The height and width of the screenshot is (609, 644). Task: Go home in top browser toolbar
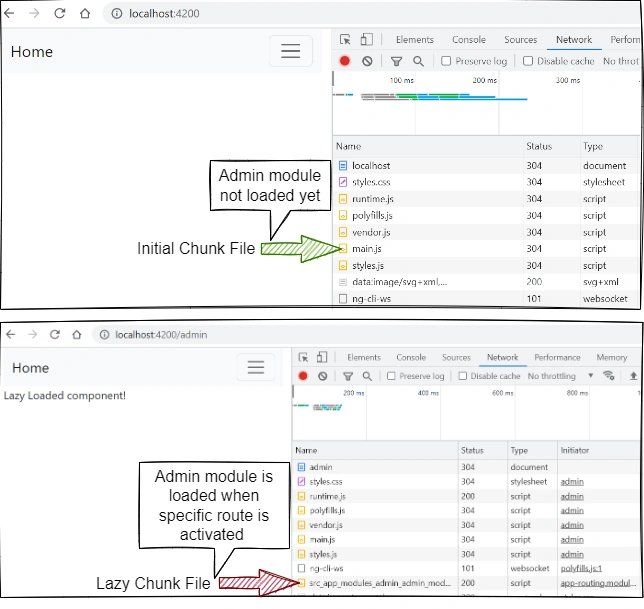[x=85, y=14]
